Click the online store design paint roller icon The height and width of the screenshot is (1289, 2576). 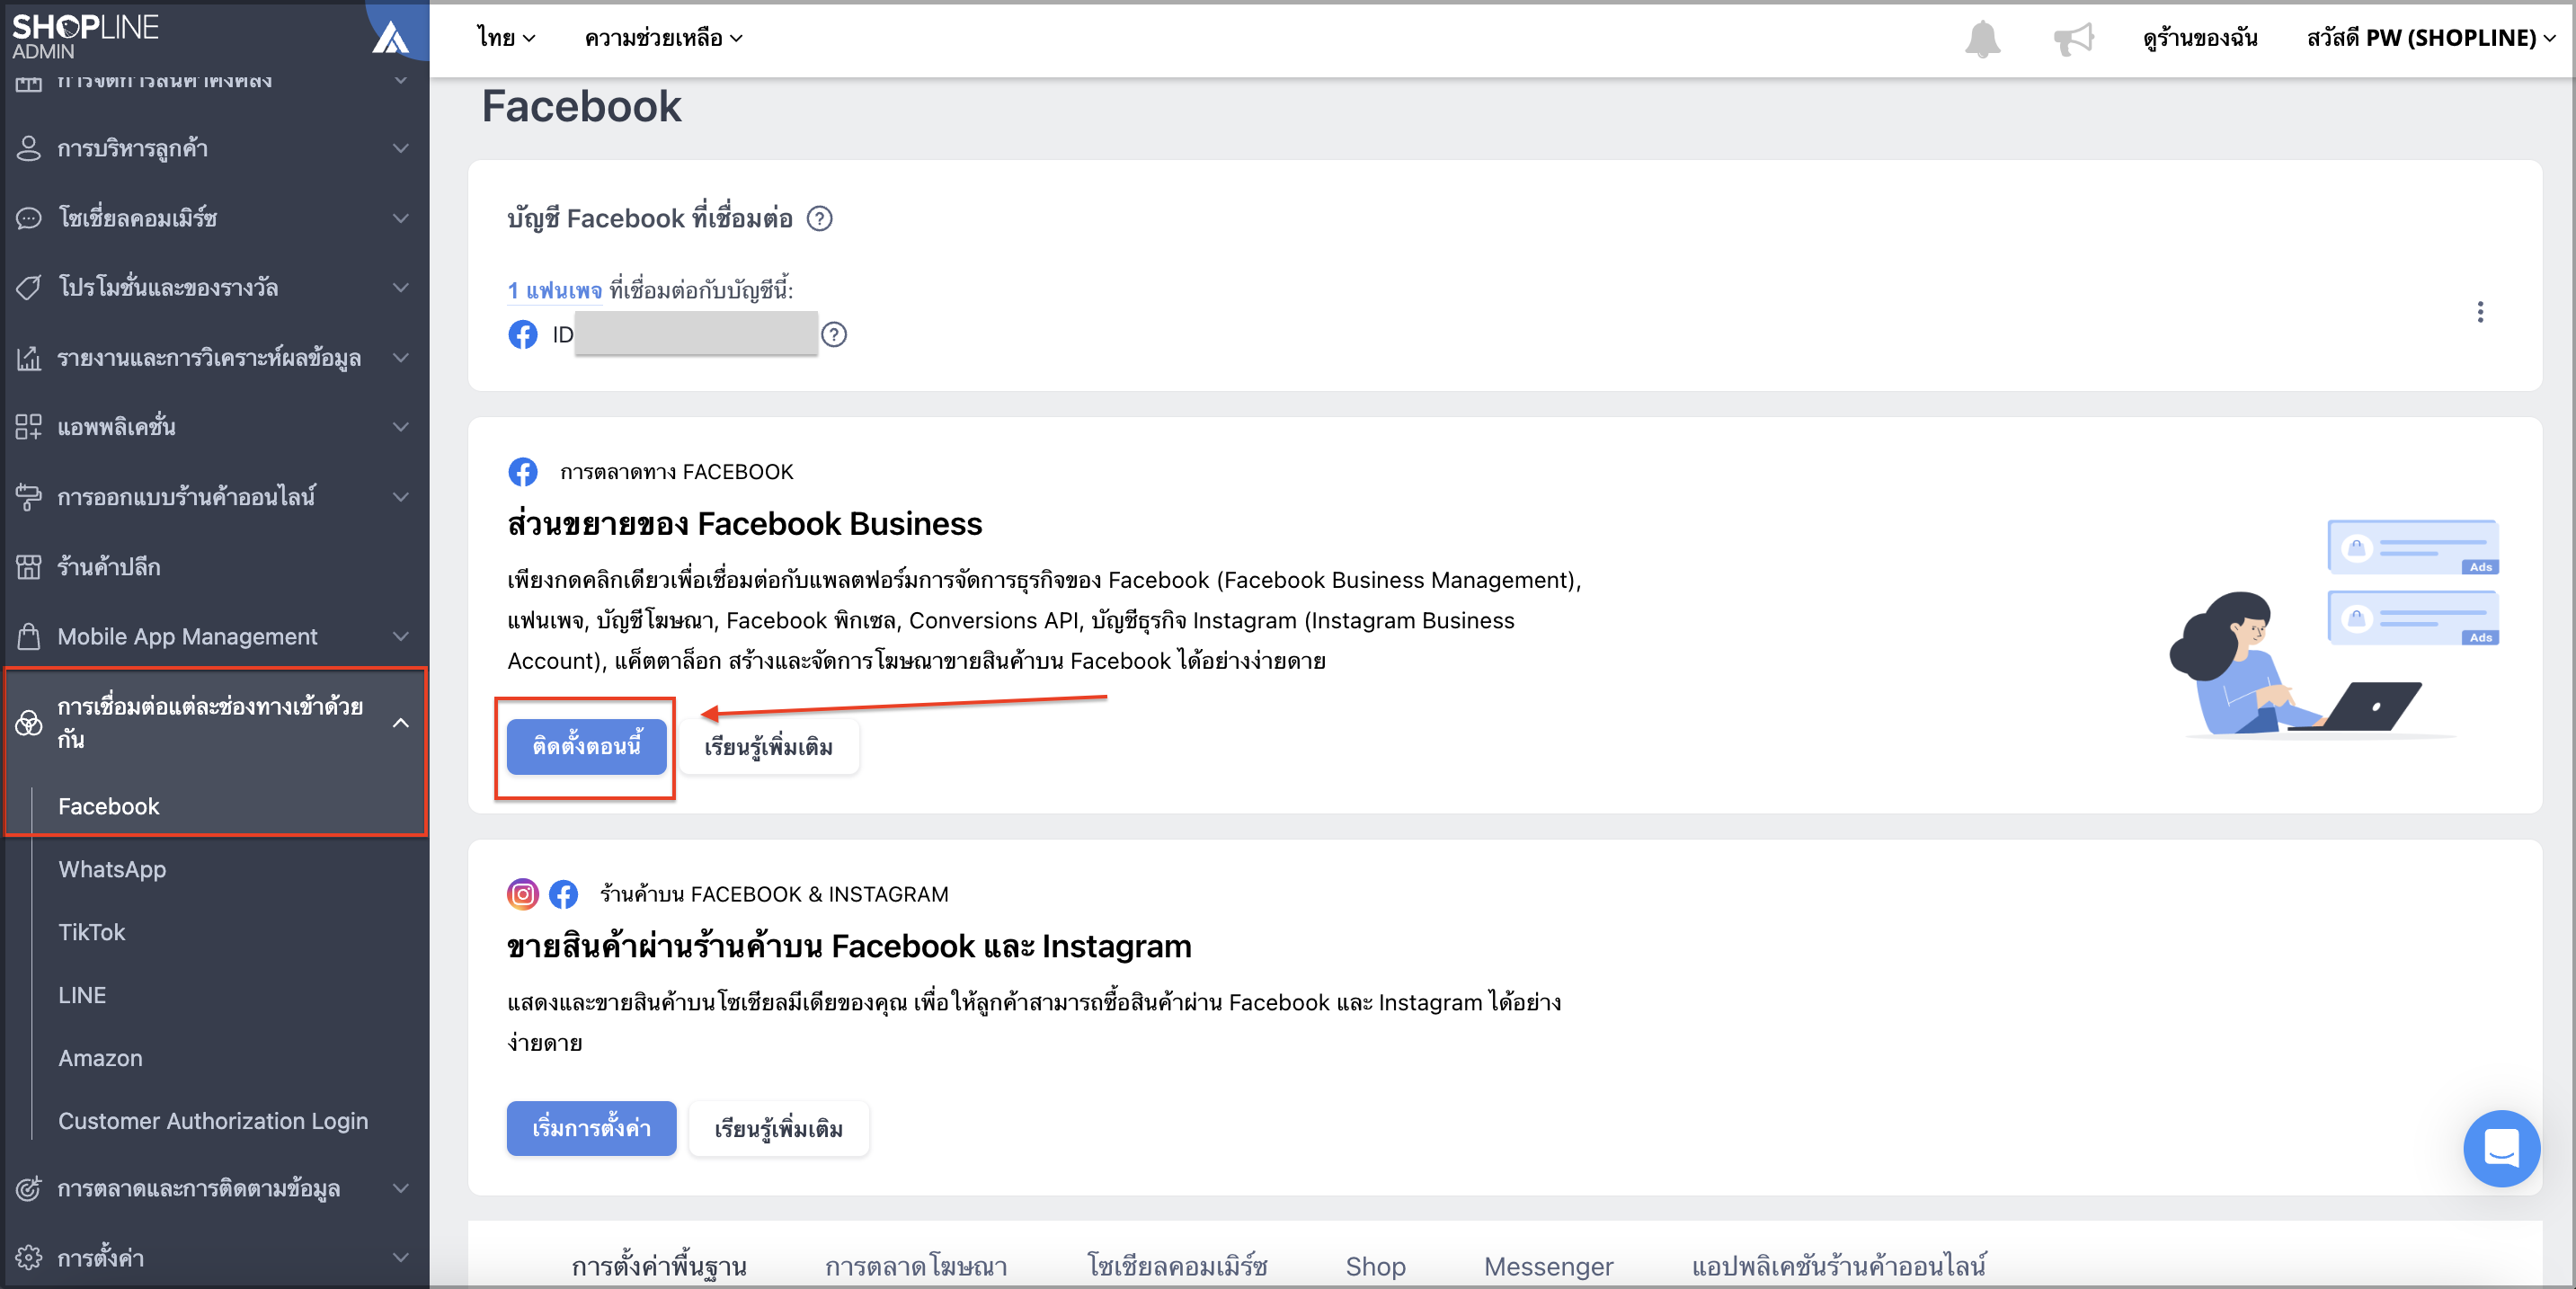pyautogui.click(x=29, y=496)
